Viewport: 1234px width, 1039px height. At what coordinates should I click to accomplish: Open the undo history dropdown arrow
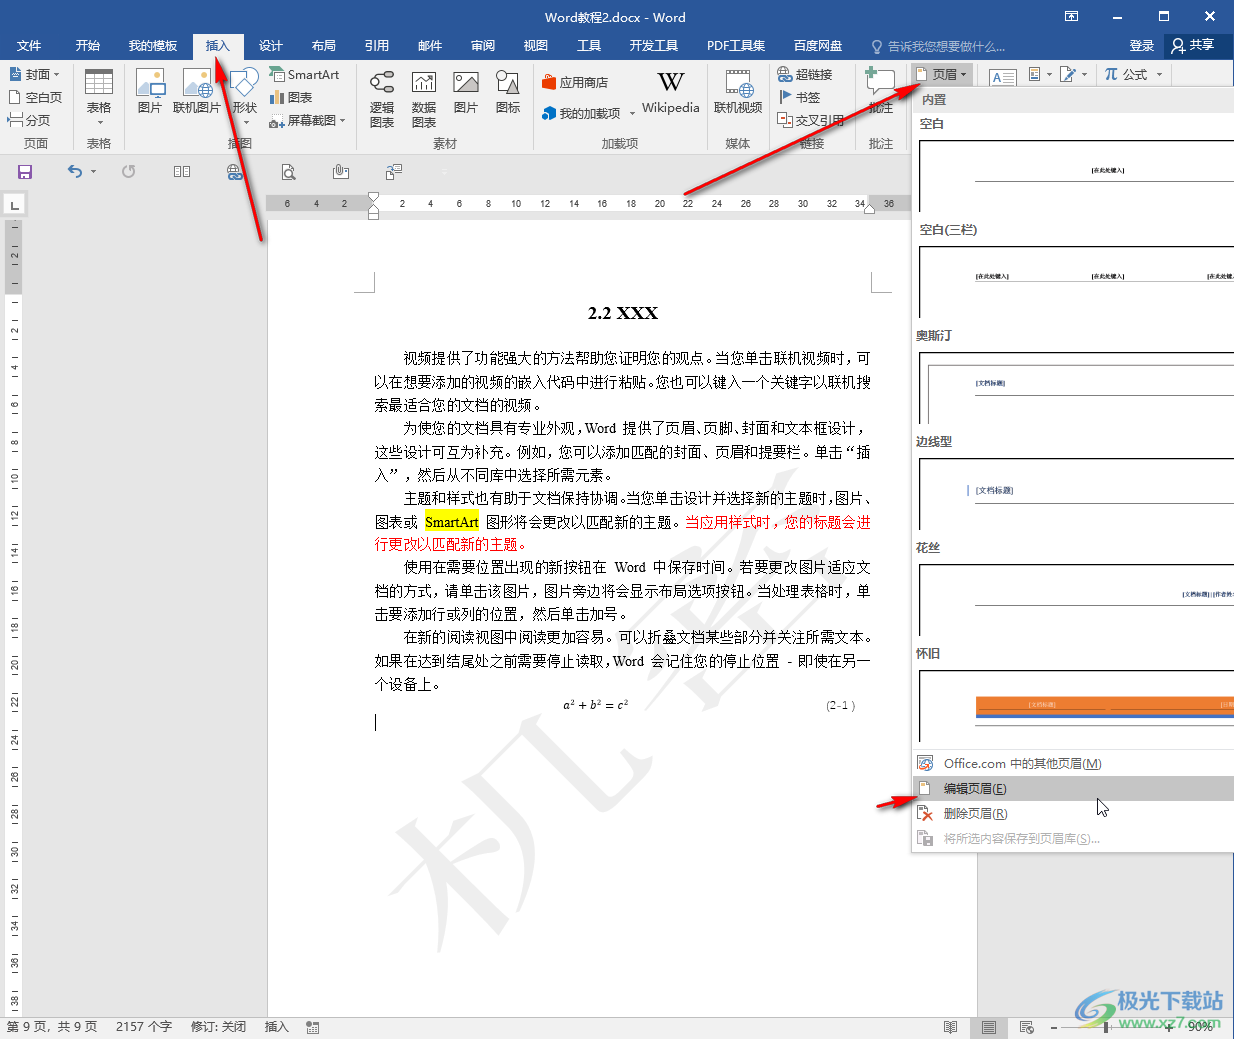[93, 172]
